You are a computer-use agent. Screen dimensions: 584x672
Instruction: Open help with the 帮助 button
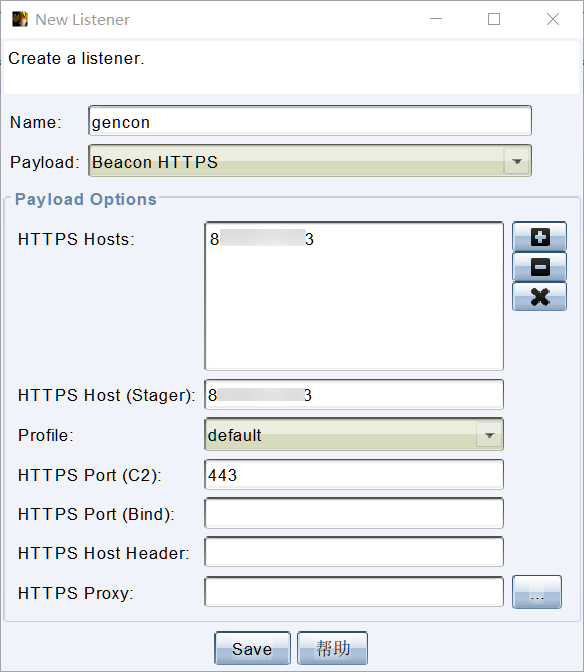coord(332,648)
